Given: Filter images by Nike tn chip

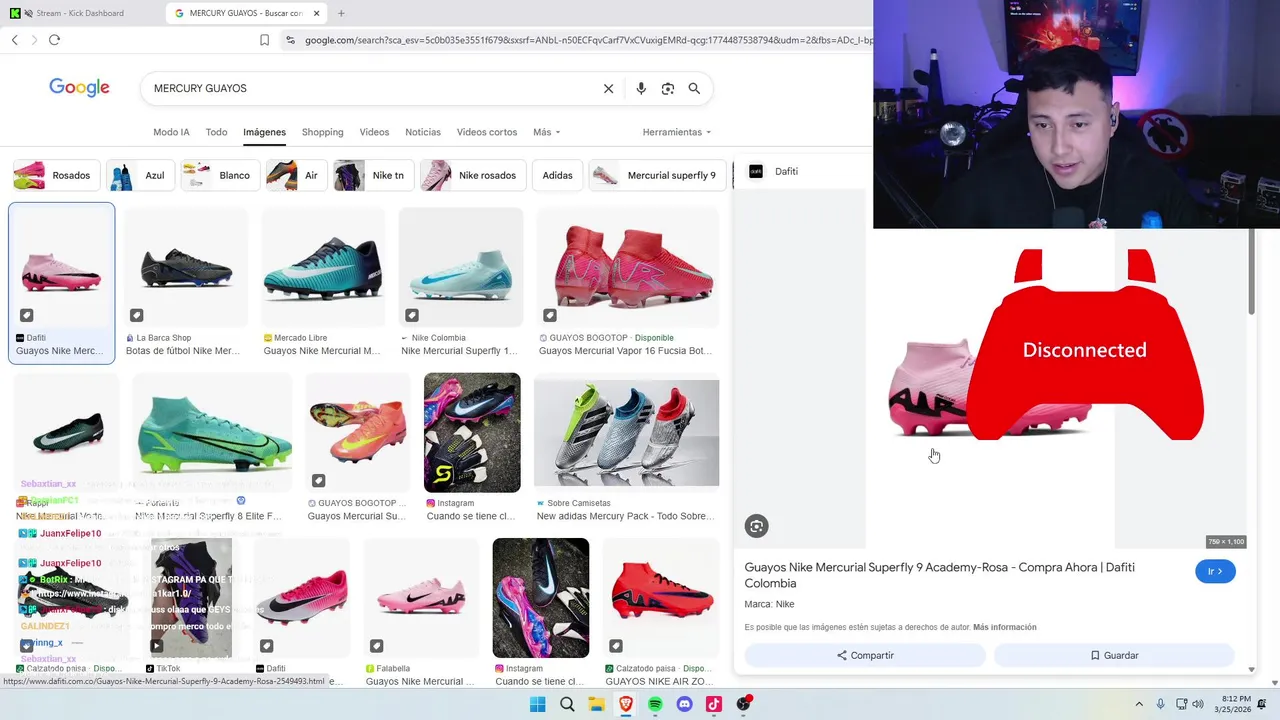Looking at the screenshot, I should click(374, 175).
